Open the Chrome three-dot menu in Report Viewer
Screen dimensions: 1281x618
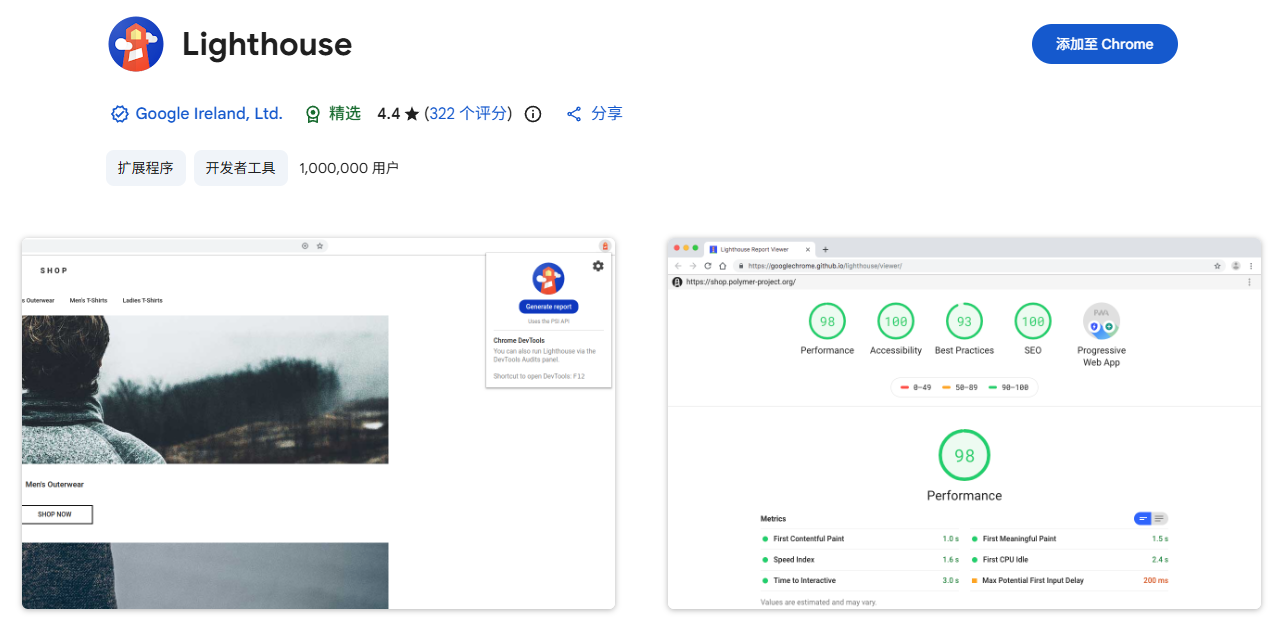click(1251, 265)
